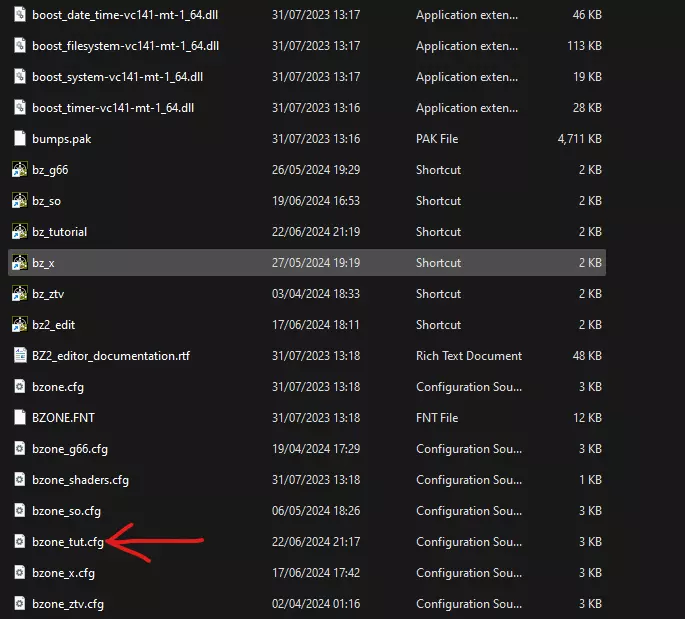685x619 pixels.
Task: Click the FNT File type cell
Action: click(x=437, y=418)
